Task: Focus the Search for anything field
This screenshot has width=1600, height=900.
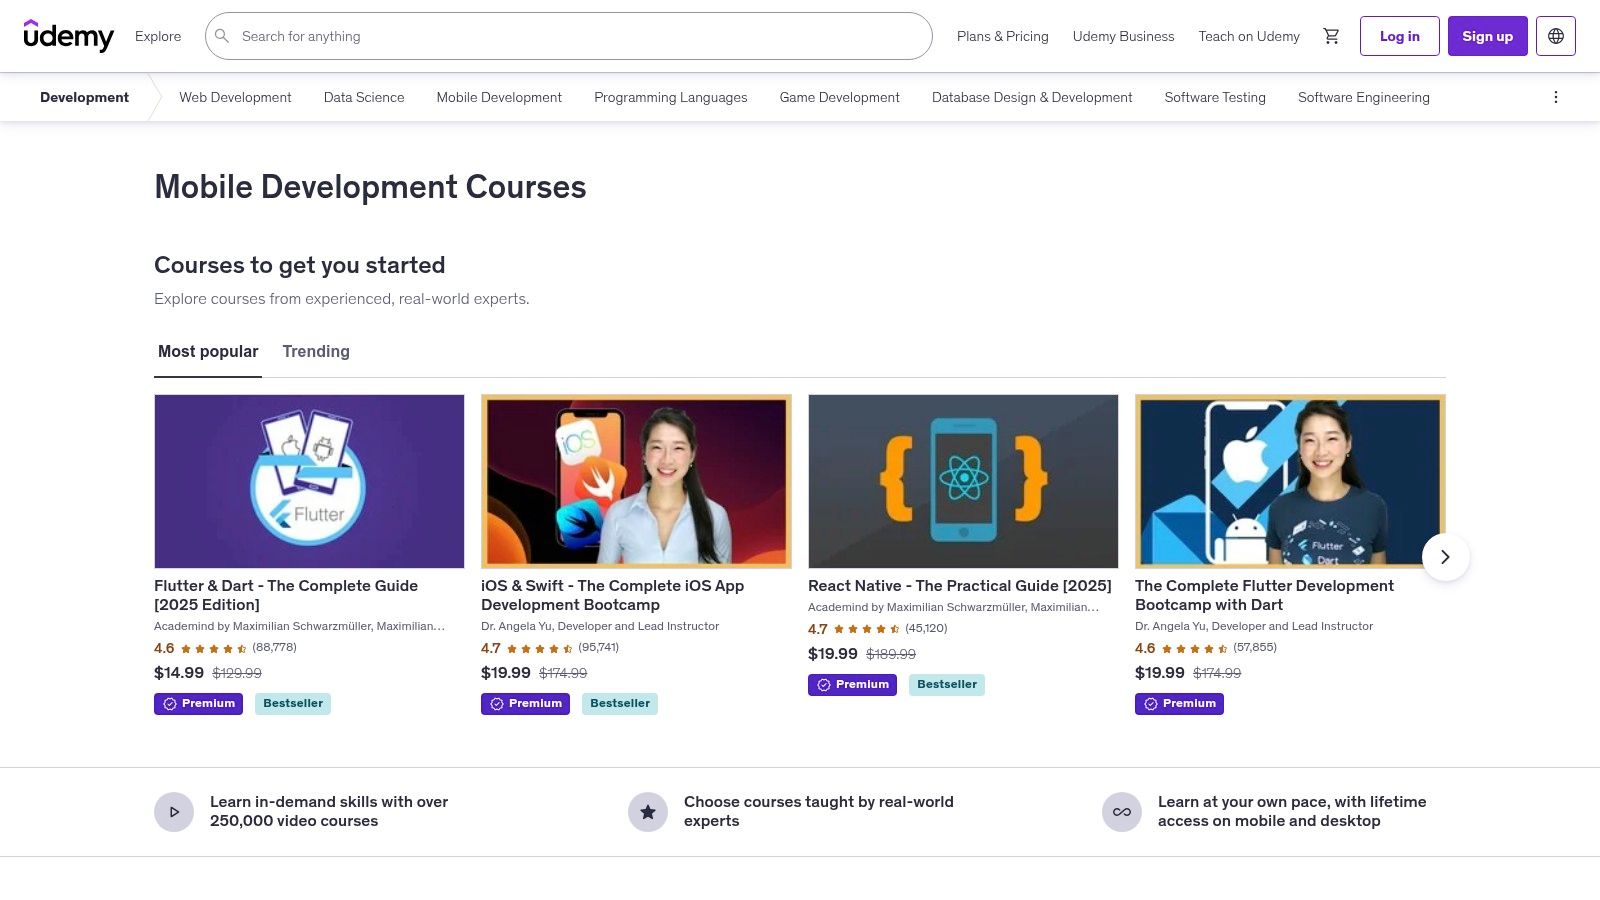Action: 569,36
